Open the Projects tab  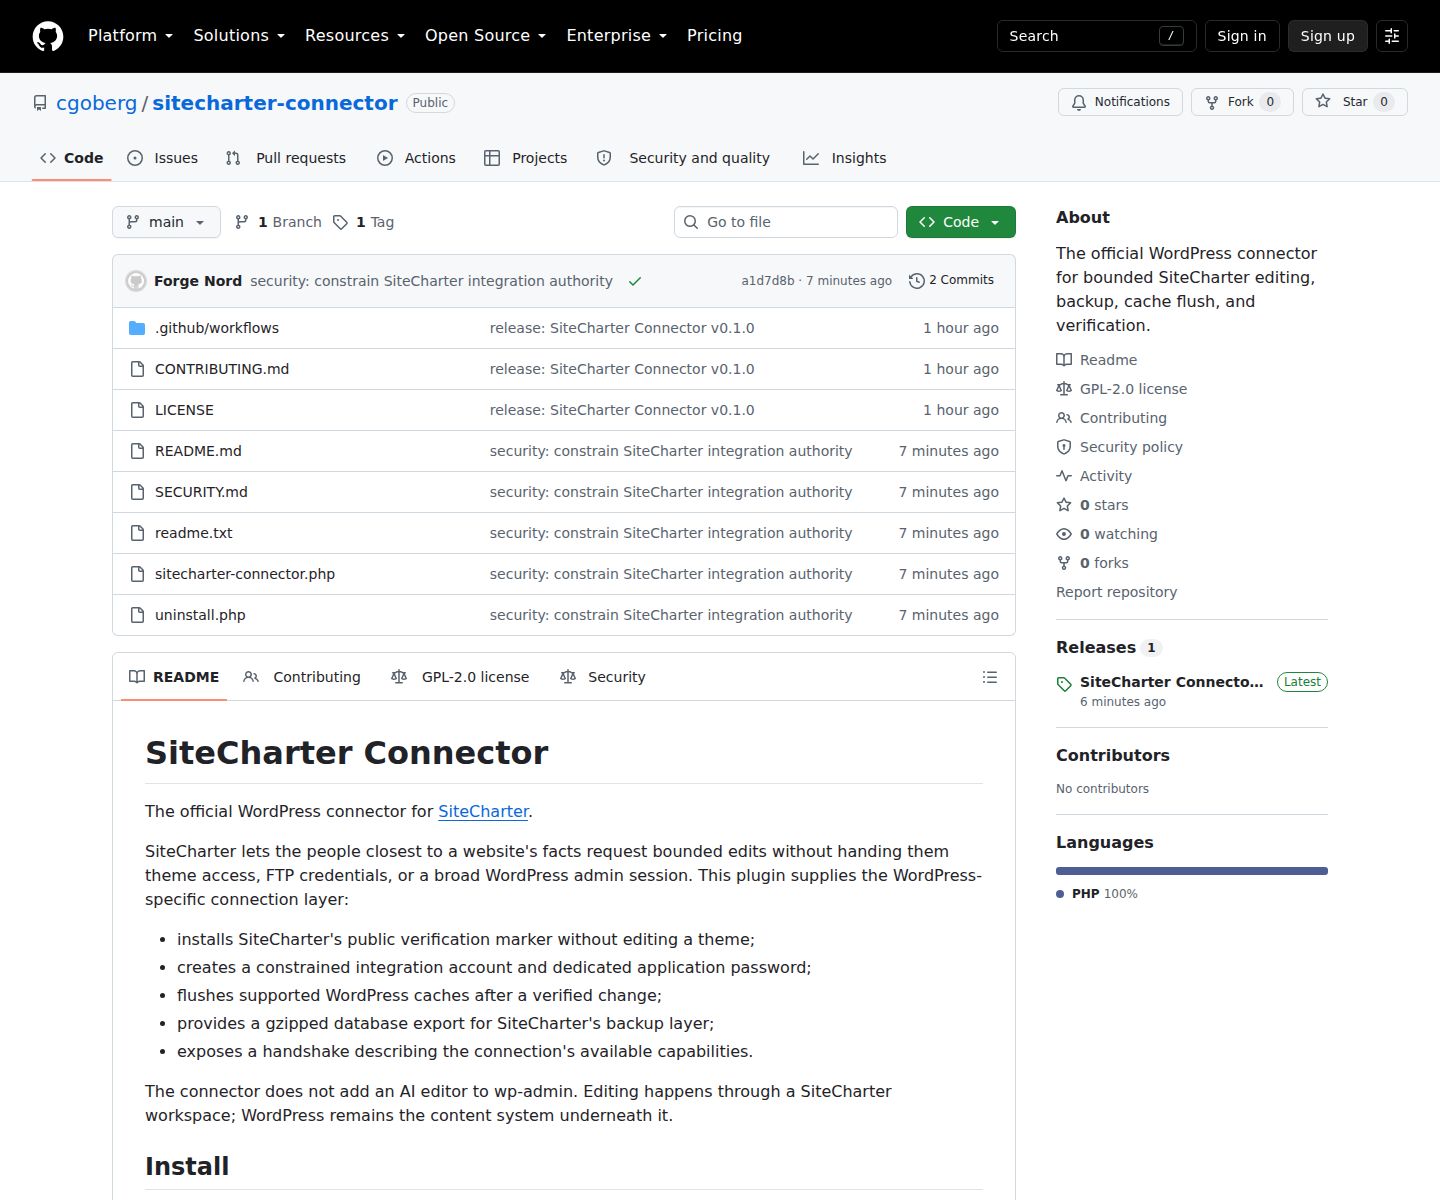[526, 158]
